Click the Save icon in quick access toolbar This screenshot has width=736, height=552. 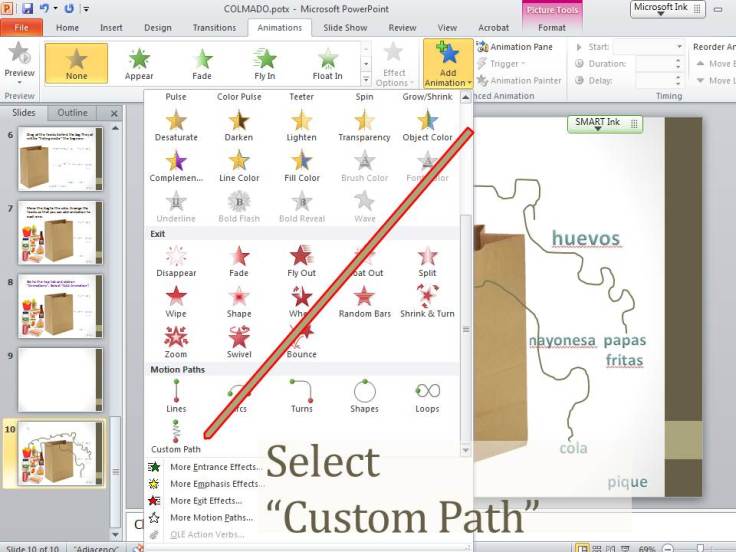pos(28,8)
